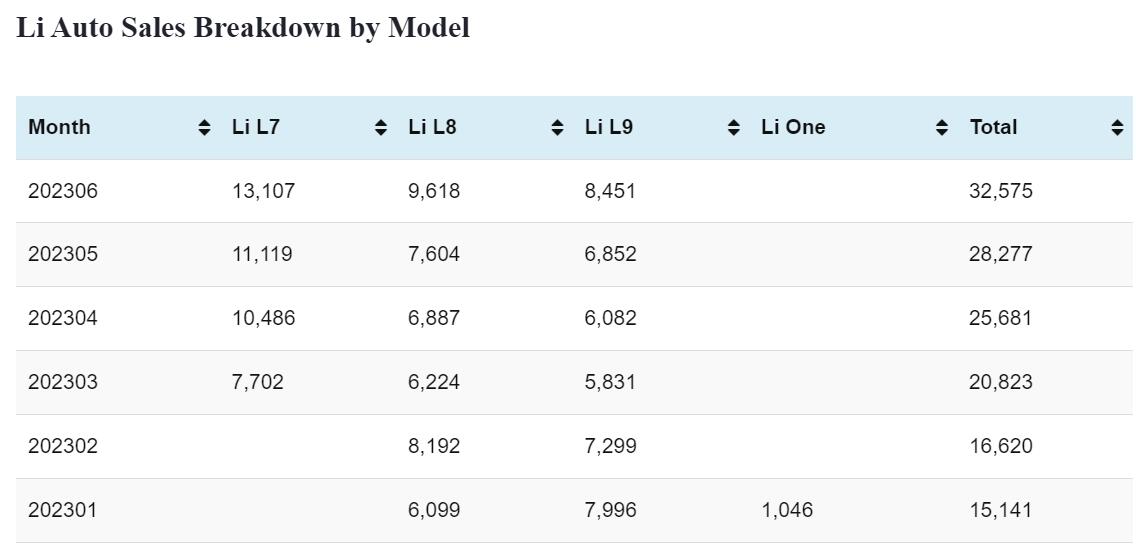This screenshot has width=1136, height=551.
Task: Select the 202301 month cell
Action: 63,510
